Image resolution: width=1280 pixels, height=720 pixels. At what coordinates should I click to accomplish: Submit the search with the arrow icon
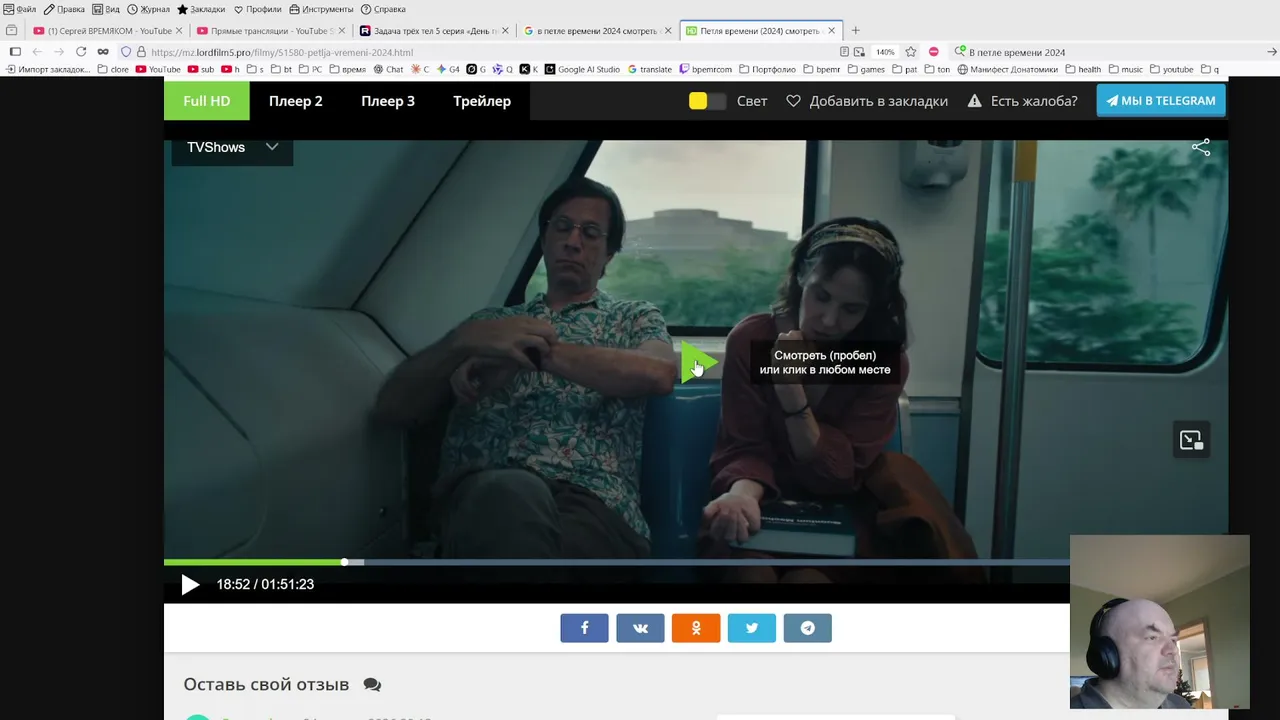[1272, 52]
